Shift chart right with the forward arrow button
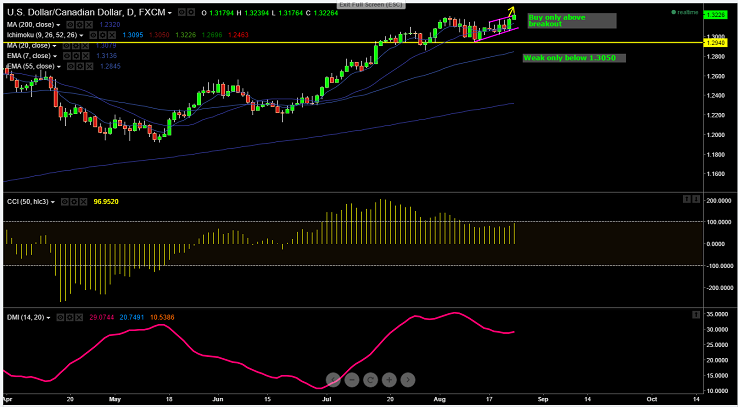The height and width of the screenshot is (407, 738). (408, 380)
